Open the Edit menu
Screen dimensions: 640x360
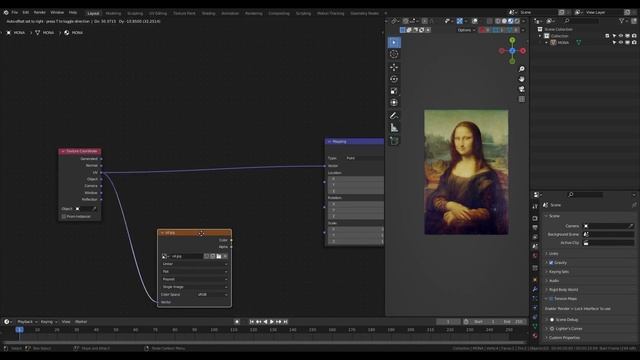tap(26, 13)
